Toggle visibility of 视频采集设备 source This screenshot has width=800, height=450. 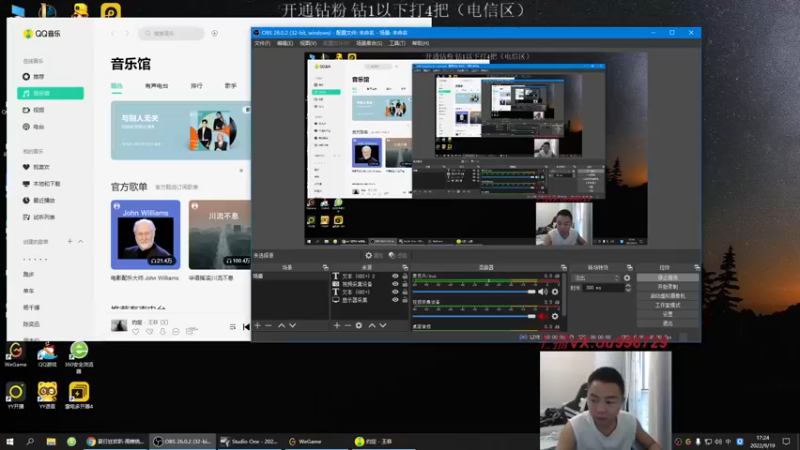coord(395,284)
